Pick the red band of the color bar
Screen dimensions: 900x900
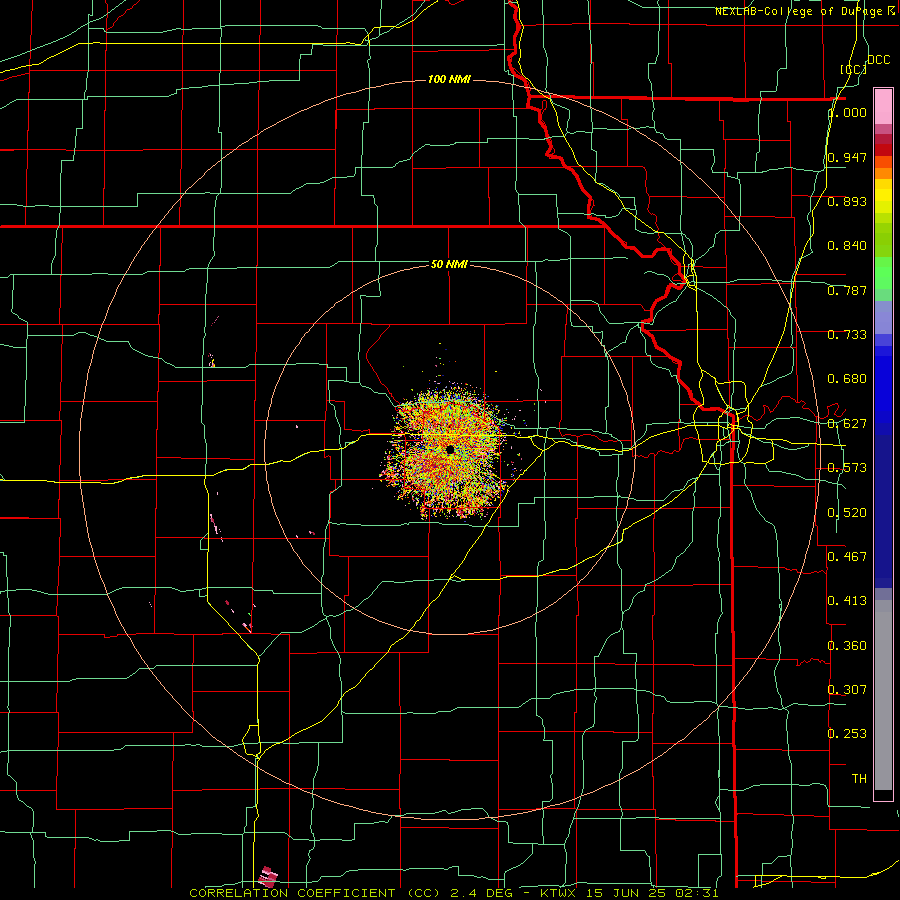(x=883, y=150)
